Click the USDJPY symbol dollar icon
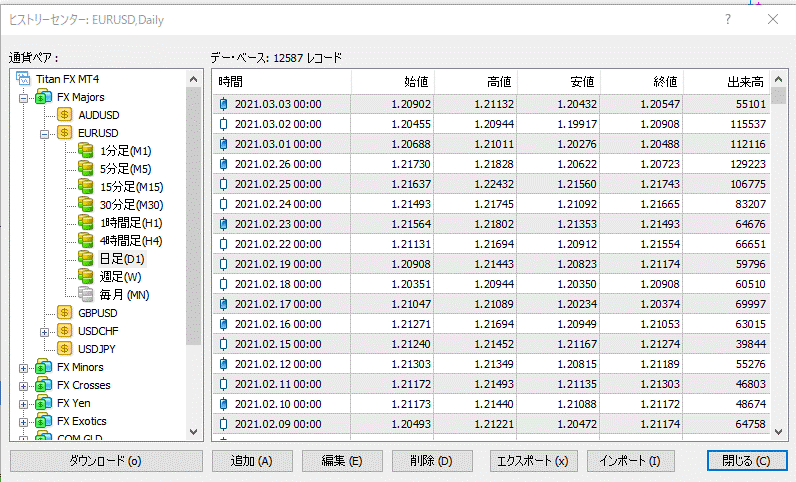The height and width of the screenshot is (482, 796). [x=64, y=348]
